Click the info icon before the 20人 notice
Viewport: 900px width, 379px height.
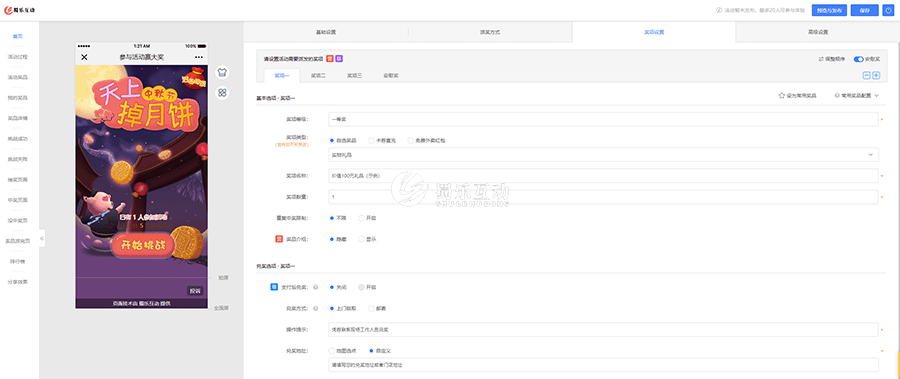pyautogui.click(x=719, y=10)
